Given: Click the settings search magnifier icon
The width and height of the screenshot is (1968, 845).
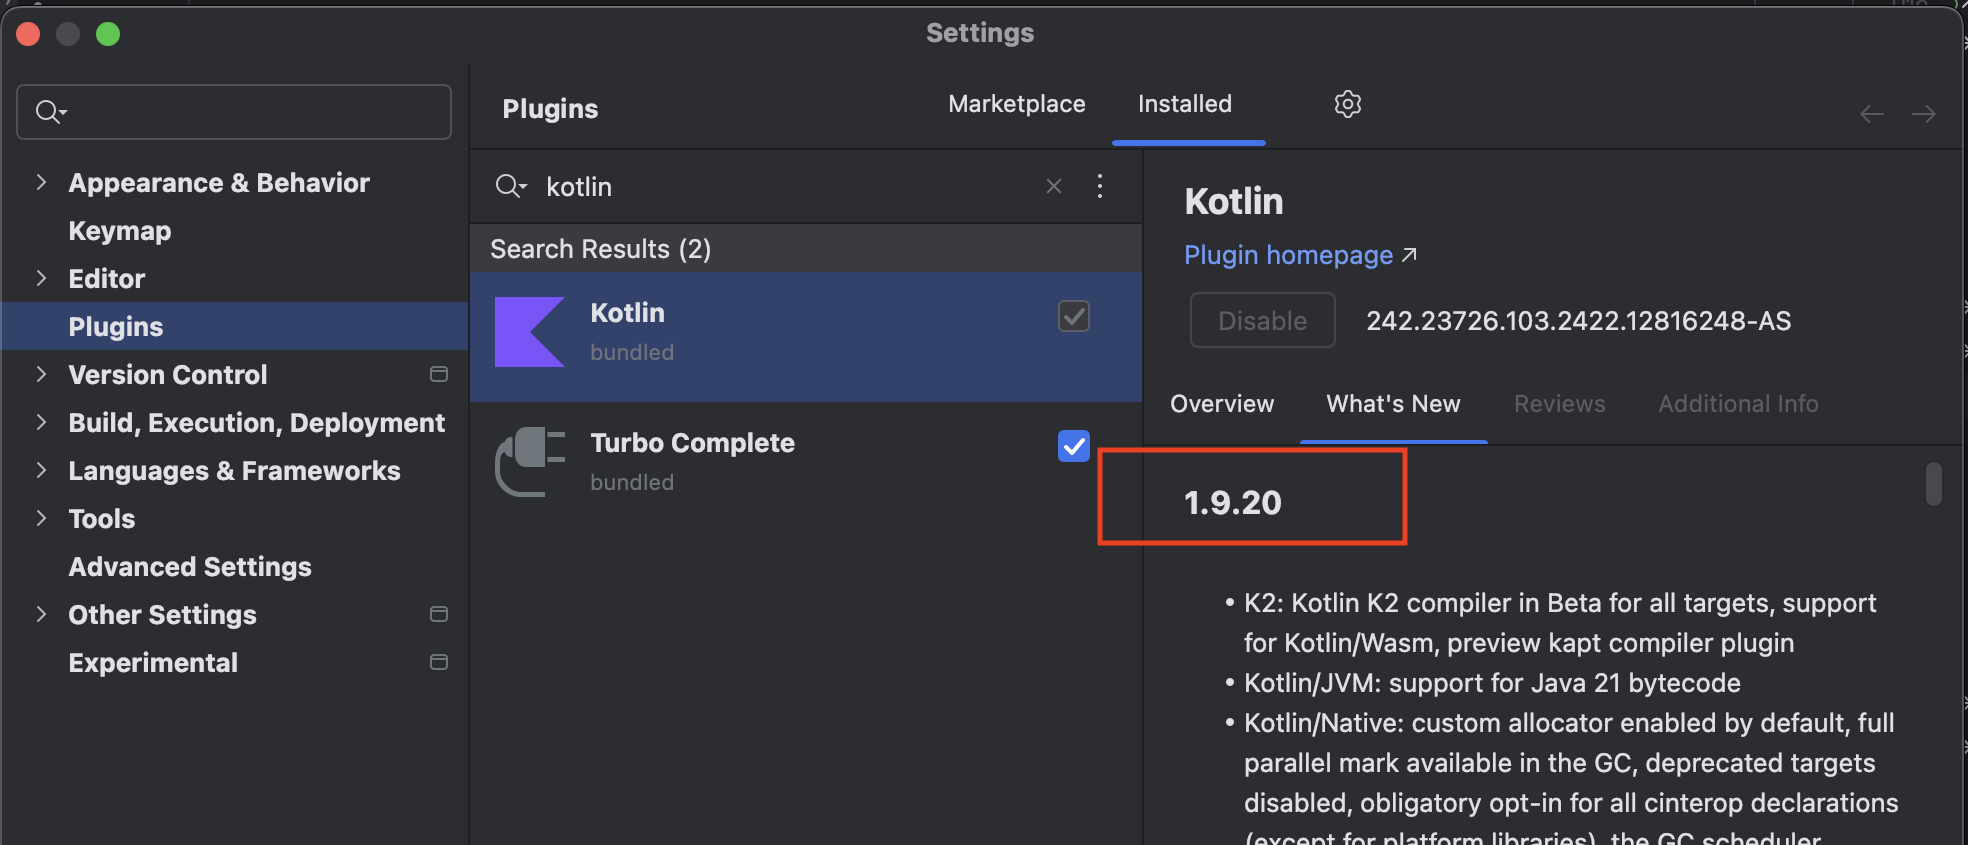Looking at the screenshot, I should pyautogui.click(x=50, y=111).
